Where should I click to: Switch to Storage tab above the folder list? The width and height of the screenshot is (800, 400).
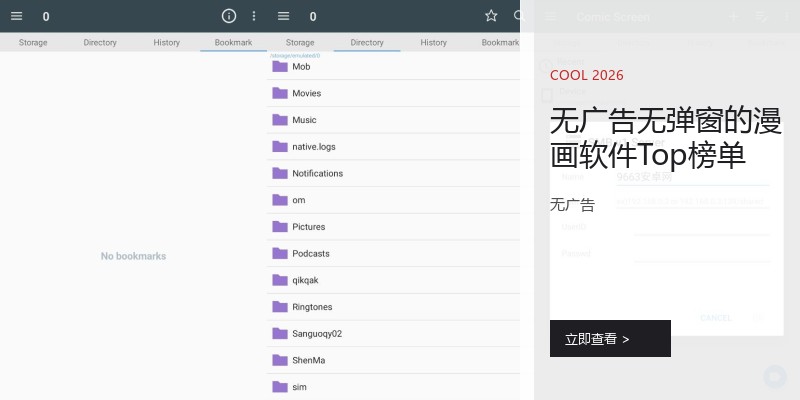[300, 42]
